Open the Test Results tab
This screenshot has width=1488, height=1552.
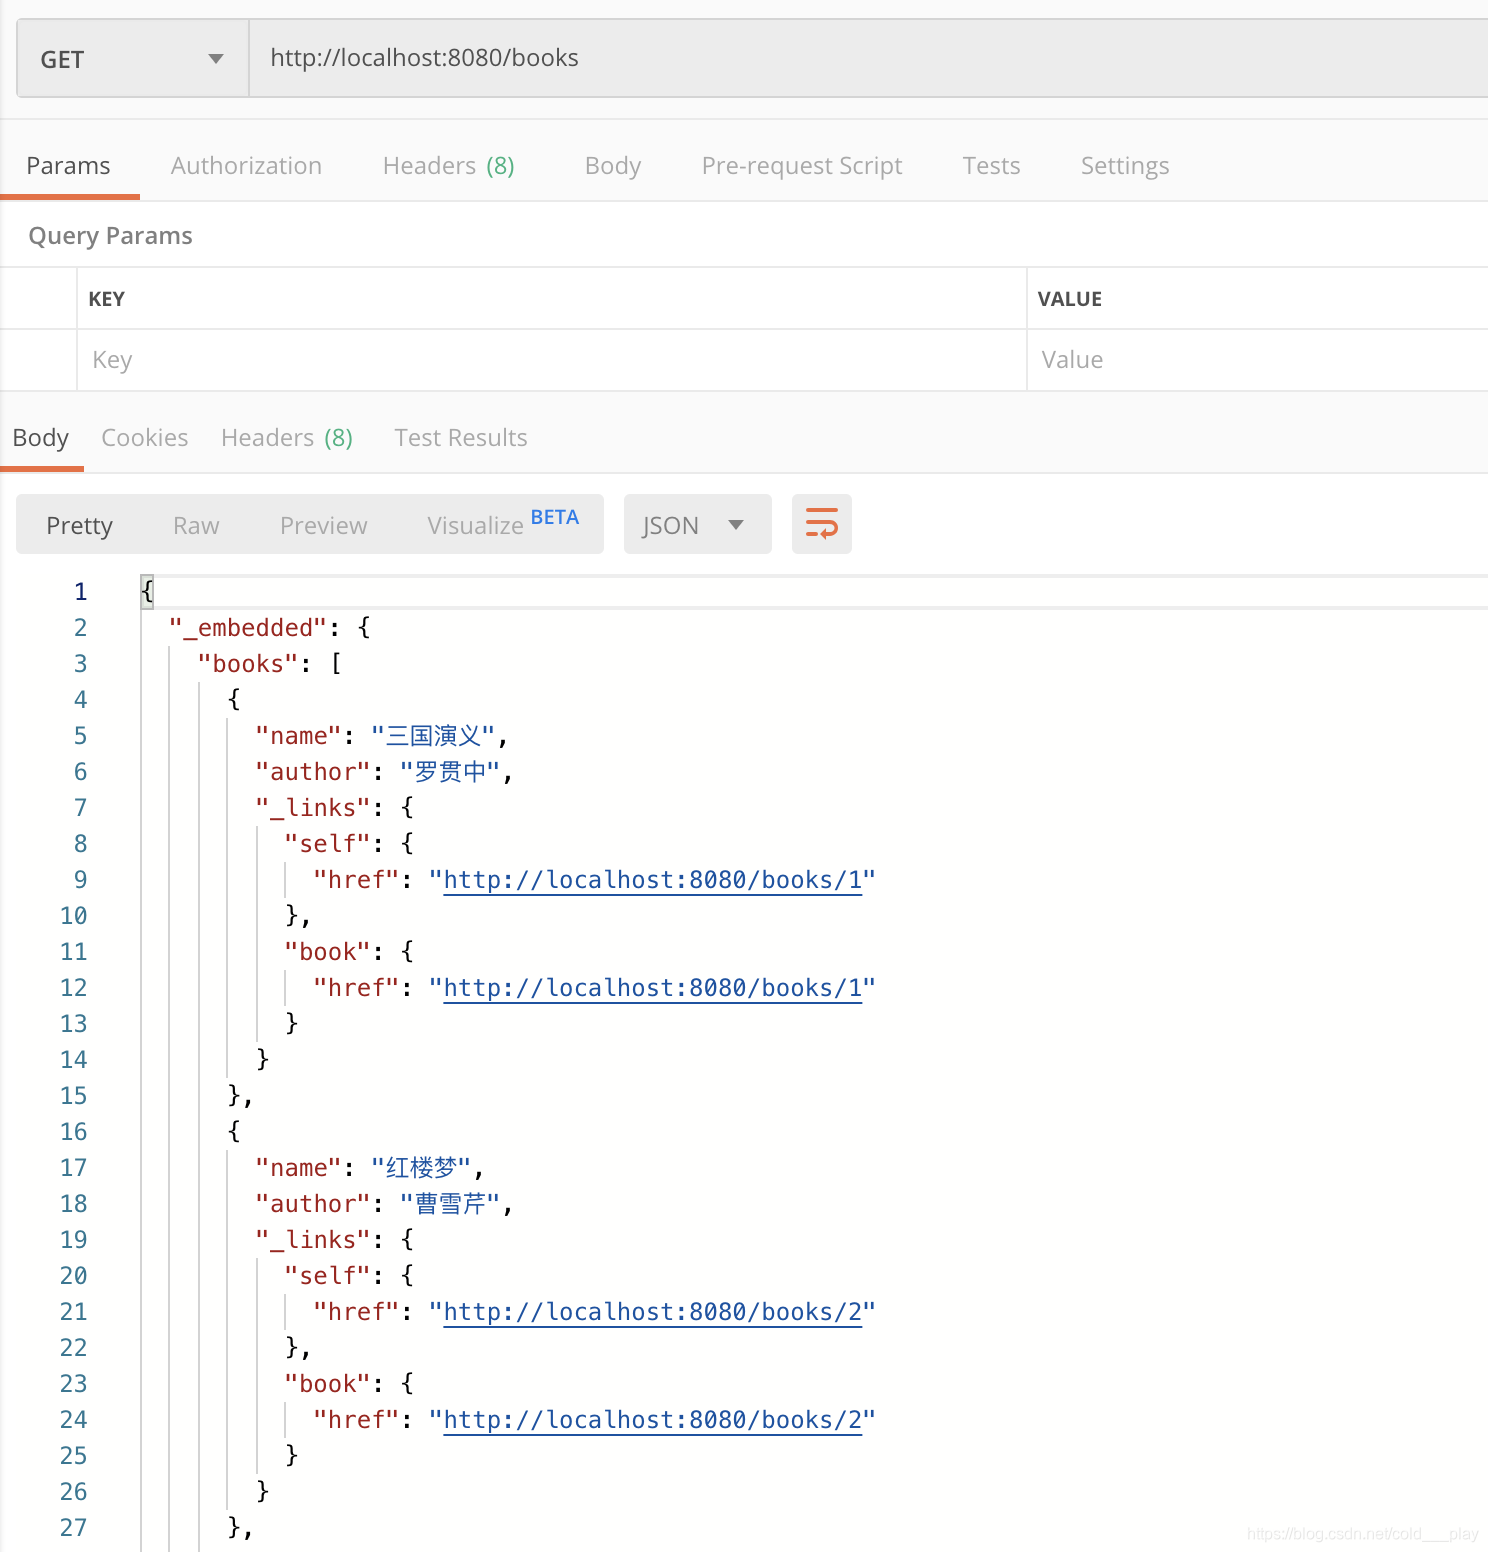pos(461,438)
